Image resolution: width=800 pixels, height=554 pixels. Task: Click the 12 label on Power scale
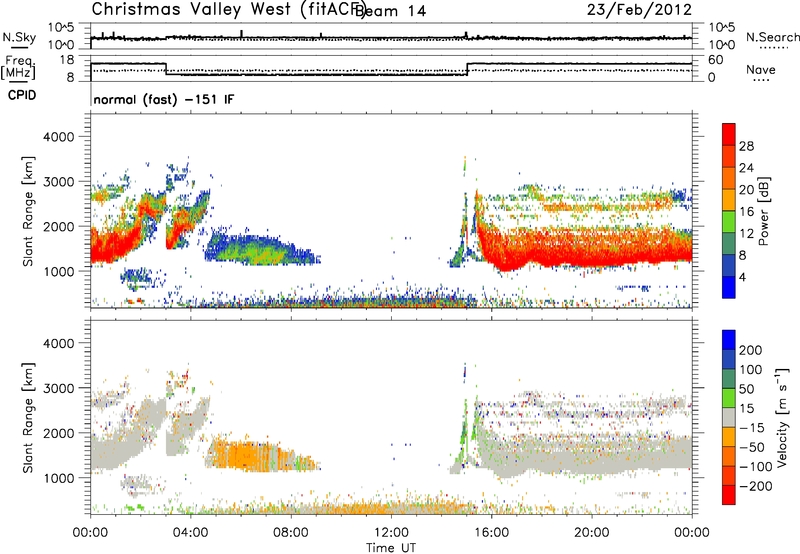746,234
